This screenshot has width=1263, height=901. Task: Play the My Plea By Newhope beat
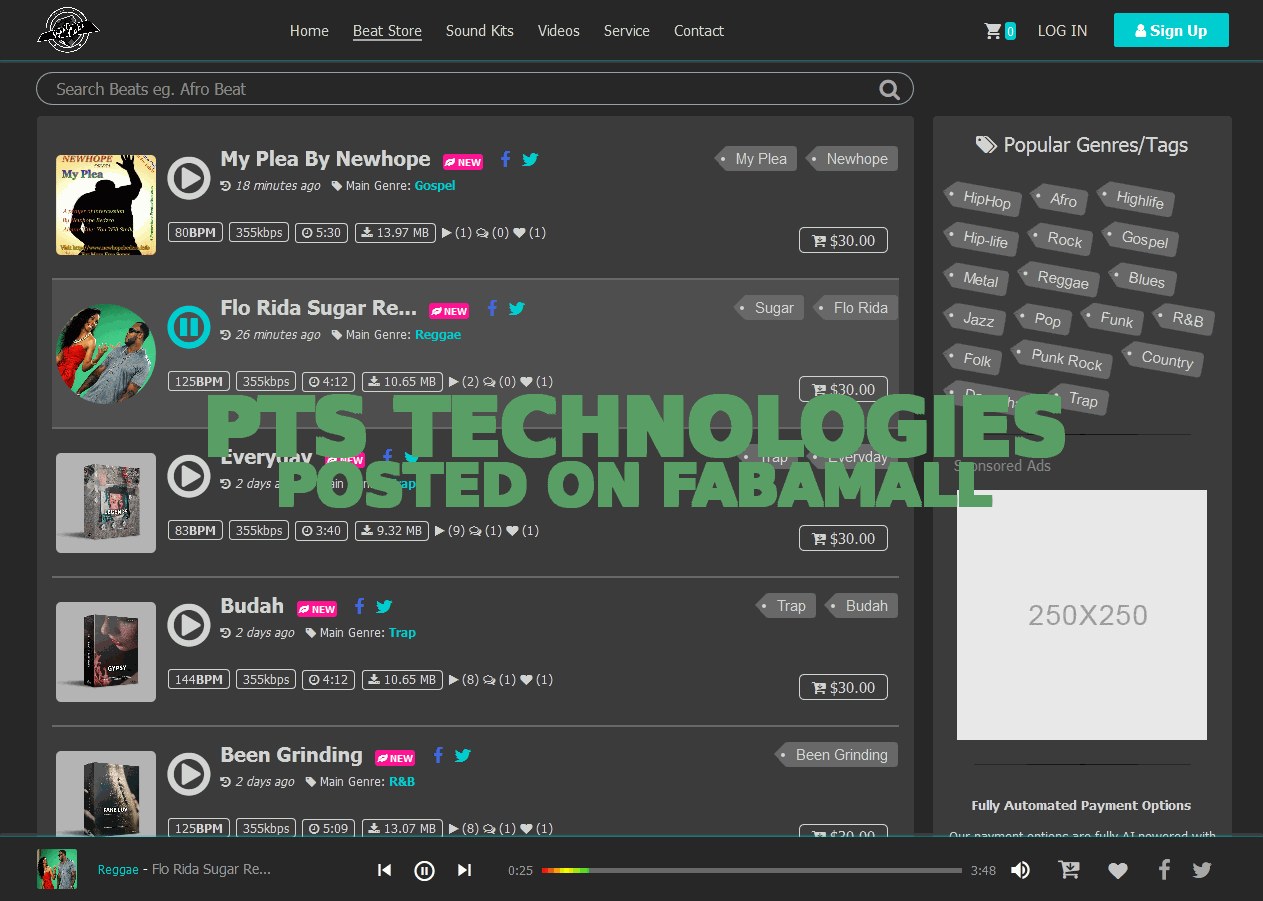[x=188, y=178]
